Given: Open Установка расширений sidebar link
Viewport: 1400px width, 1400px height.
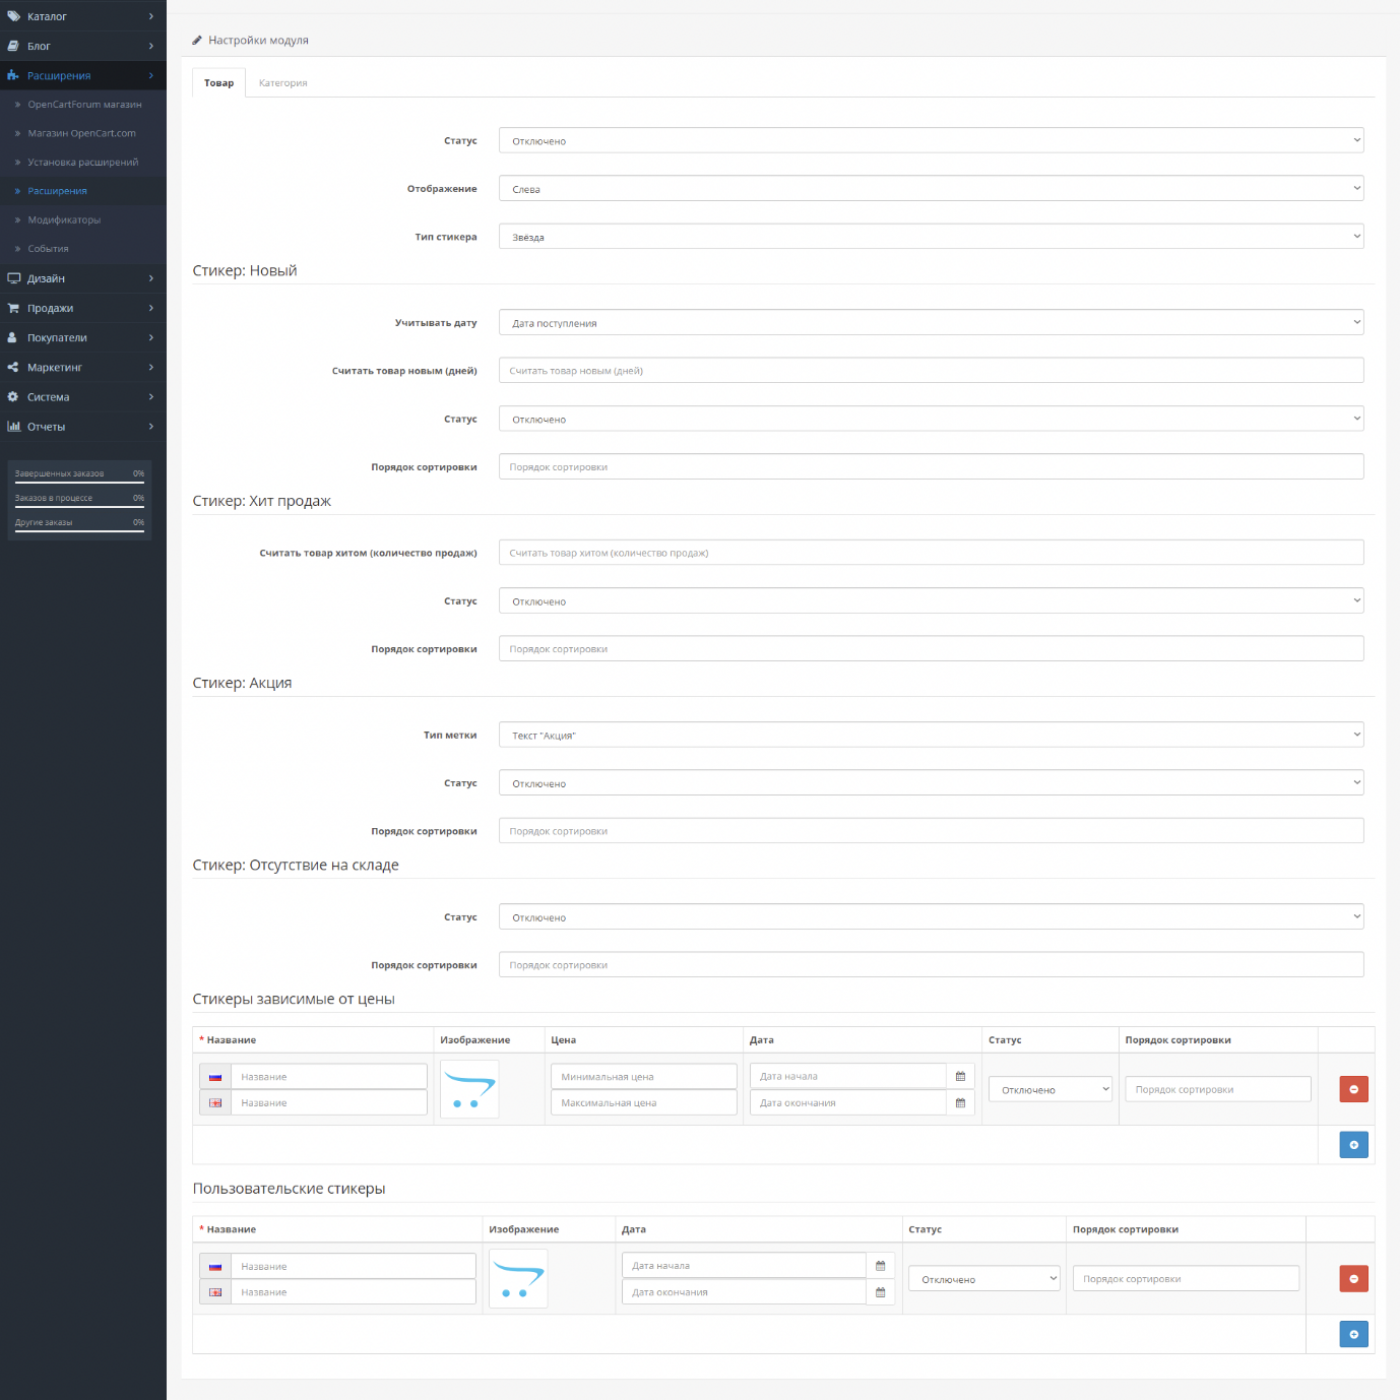Looking at the screenshot, I should coord(83,162).
